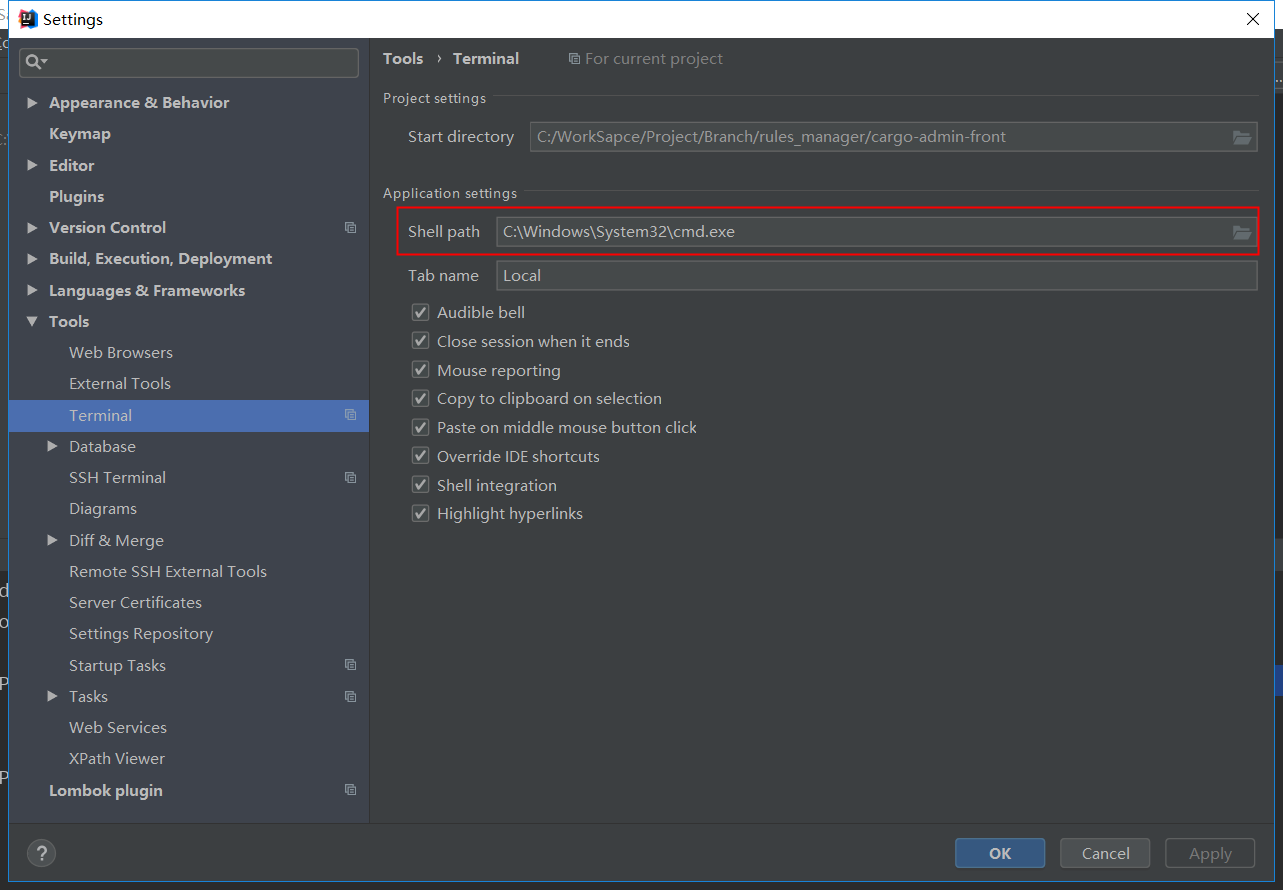Toggle the Audible bell checkbox
Screen dimensions: 1283x890
pos(420,312)
